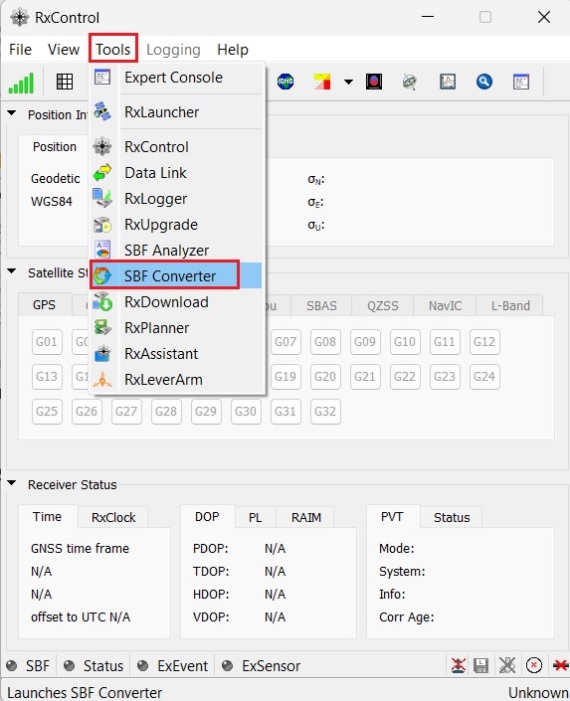This screenshot has height=701, width=570.
Task: Close the Tools menu via its header
Action: 113,49
